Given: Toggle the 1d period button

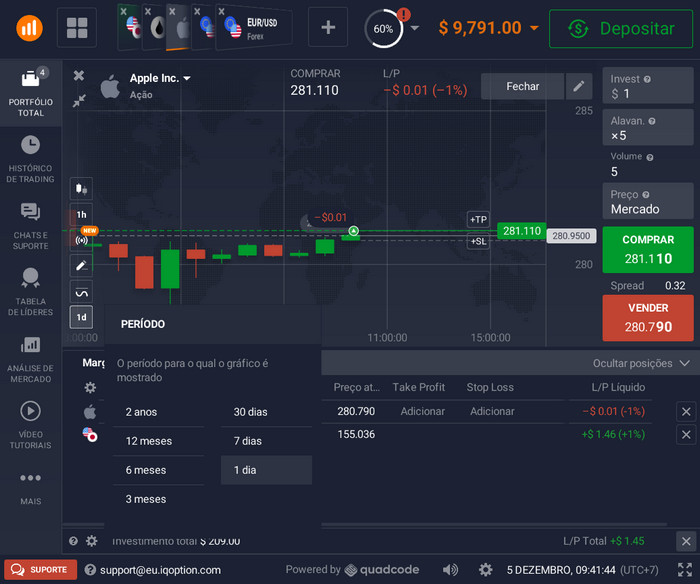Looking at the screenshot, I should point(81,317).
